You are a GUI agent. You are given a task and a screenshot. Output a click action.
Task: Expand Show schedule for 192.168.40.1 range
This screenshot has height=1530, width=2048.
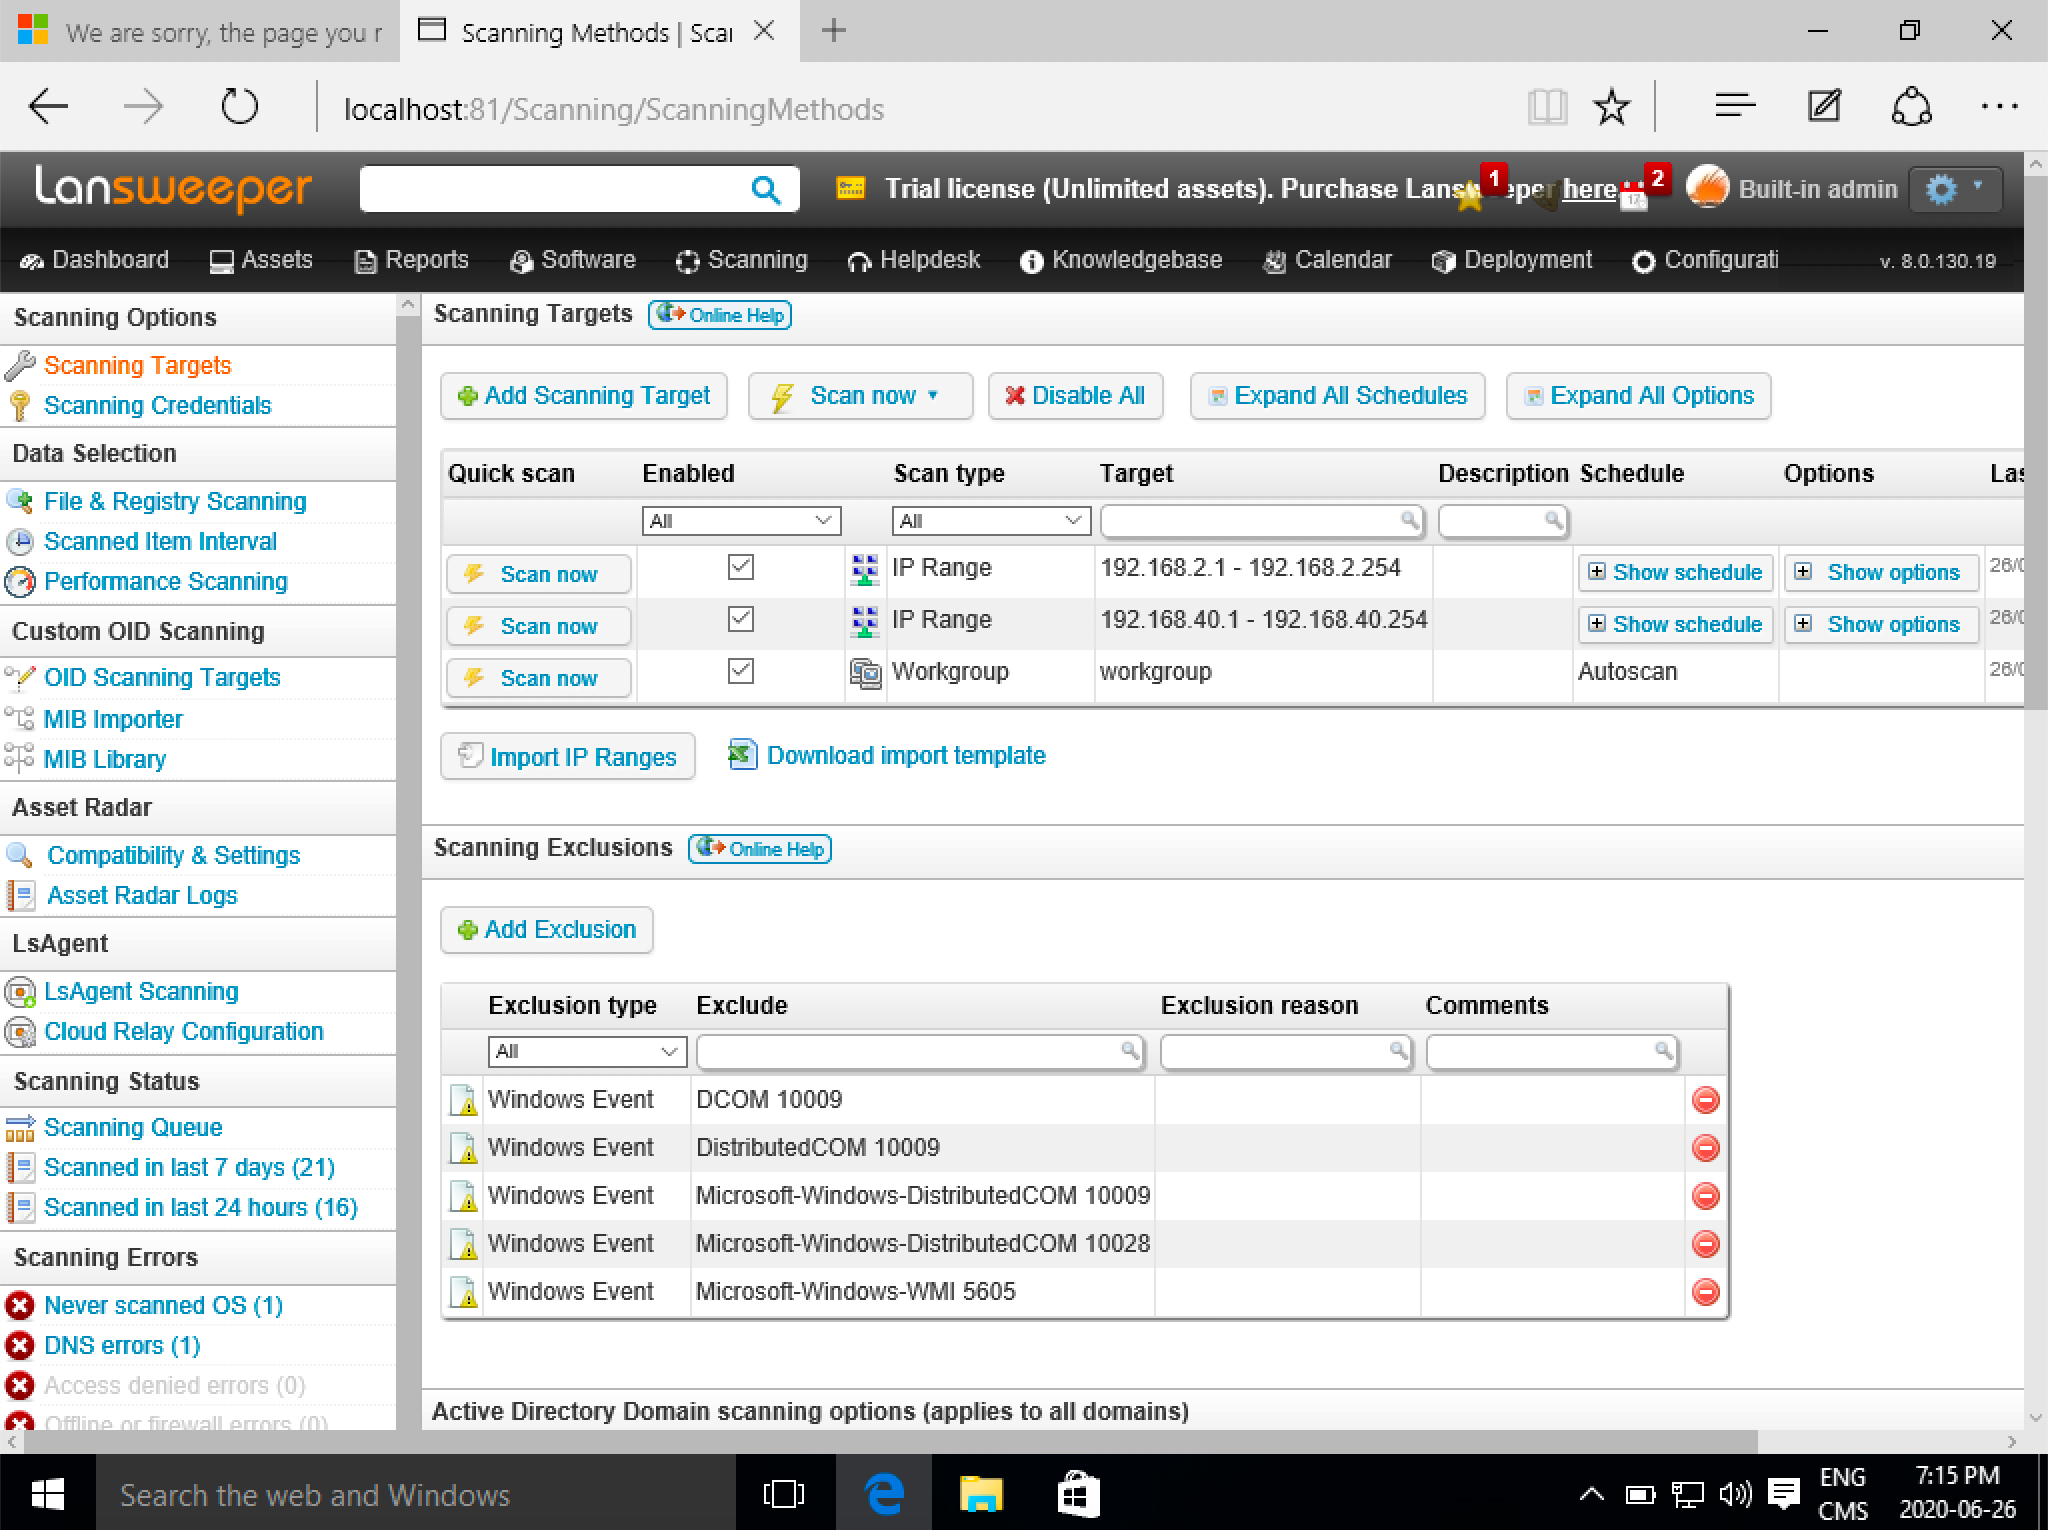coord(1676,624)
